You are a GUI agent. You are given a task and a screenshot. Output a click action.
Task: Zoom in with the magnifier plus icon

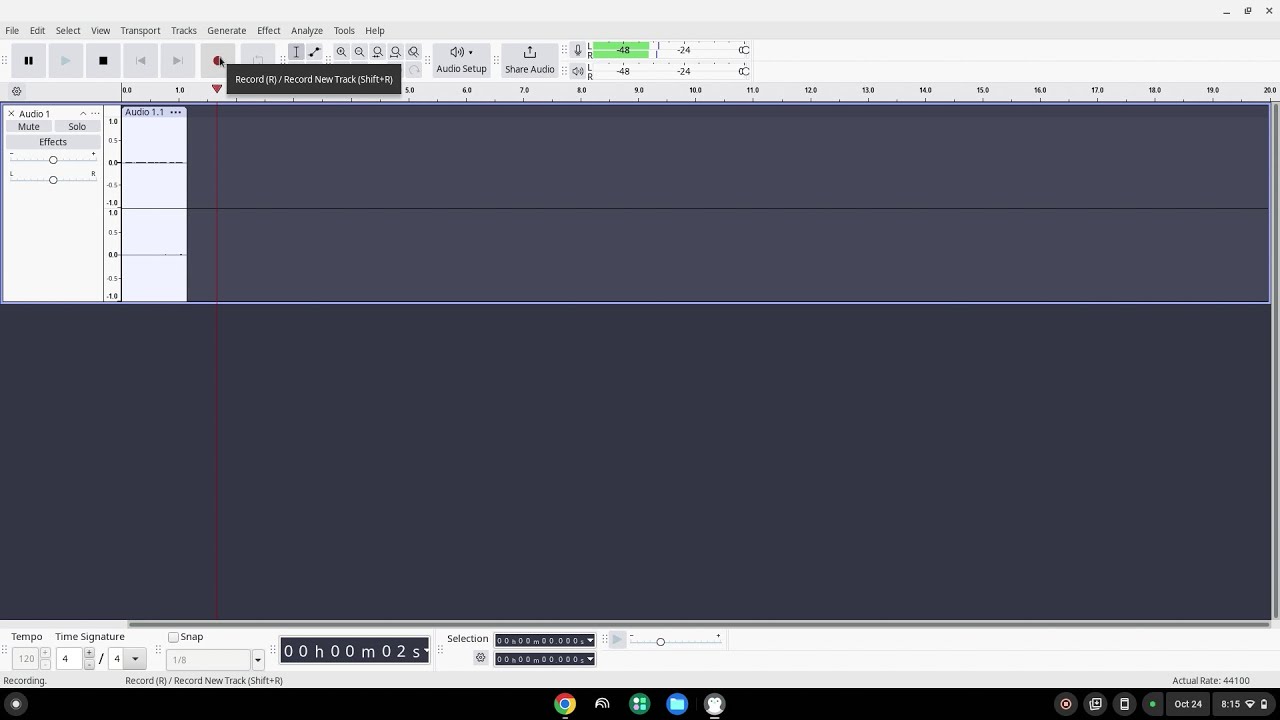click(x=341, y=52)
